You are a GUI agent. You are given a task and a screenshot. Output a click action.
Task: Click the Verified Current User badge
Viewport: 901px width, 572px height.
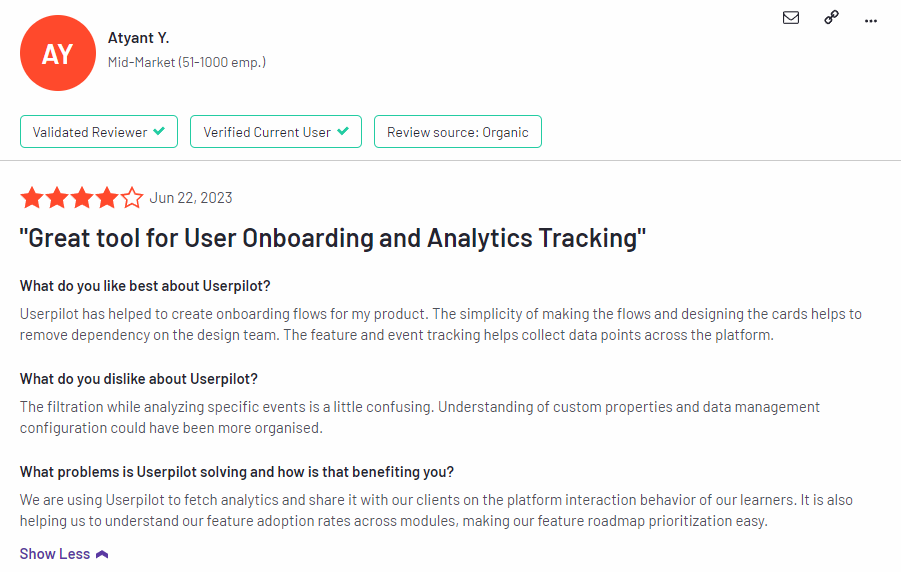pyautogui.click(x=276, y=132)
